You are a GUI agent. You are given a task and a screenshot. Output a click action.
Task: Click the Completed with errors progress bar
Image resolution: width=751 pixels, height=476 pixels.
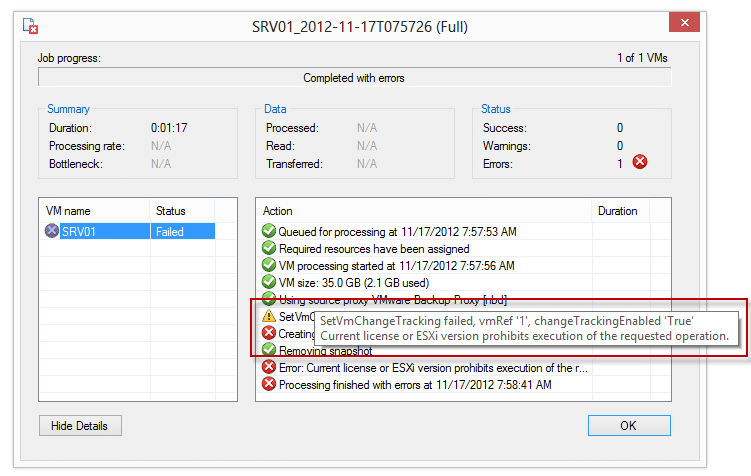(x=354, y=78)
